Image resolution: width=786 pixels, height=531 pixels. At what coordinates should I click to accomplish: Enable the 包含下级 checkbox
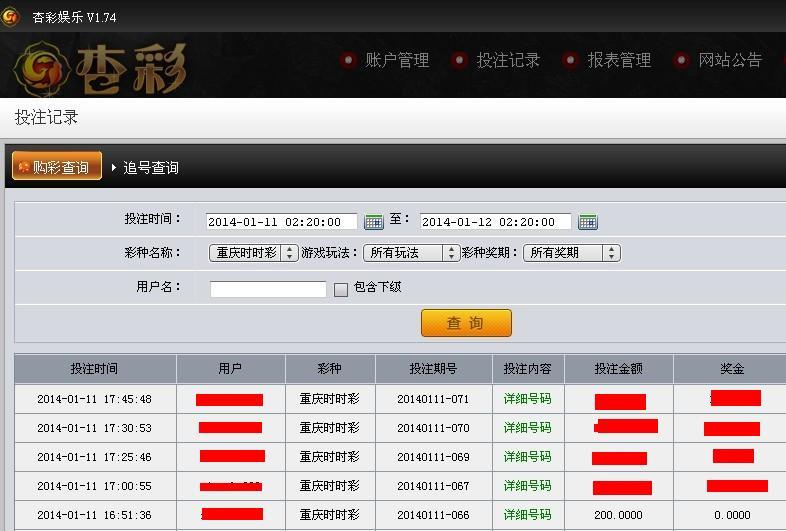click(341, 289)
